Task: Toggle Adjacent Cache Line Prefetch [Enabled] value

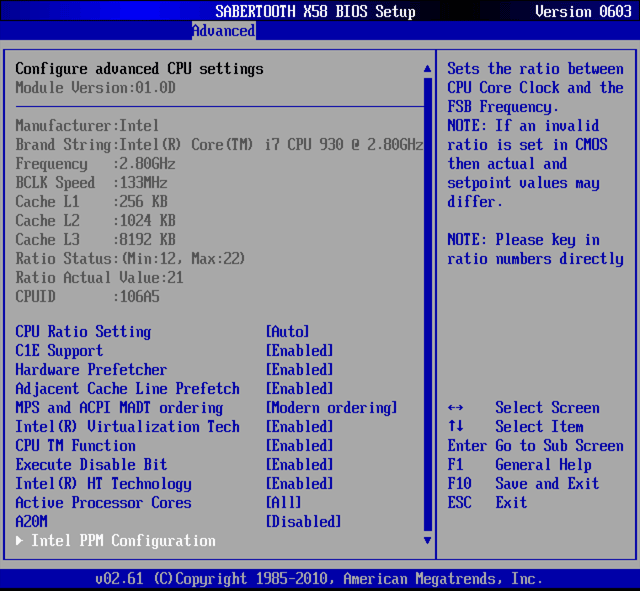Action: 300,389
